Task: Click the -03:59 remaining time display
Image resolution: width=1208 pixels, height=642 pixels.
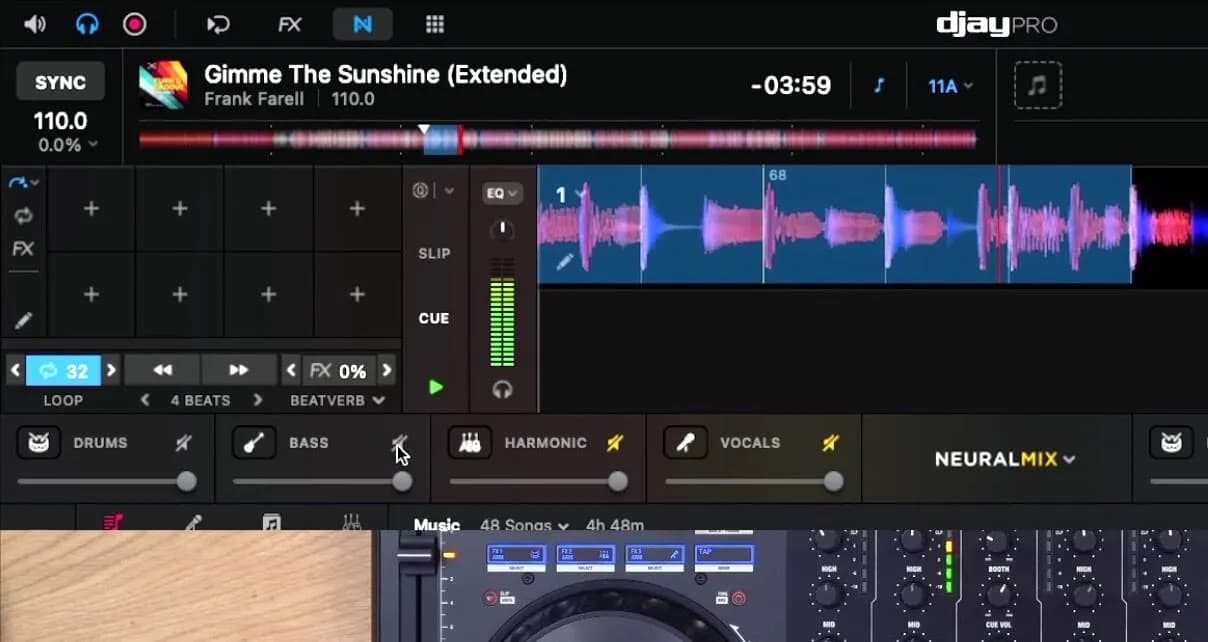Action: coord(791,86)
